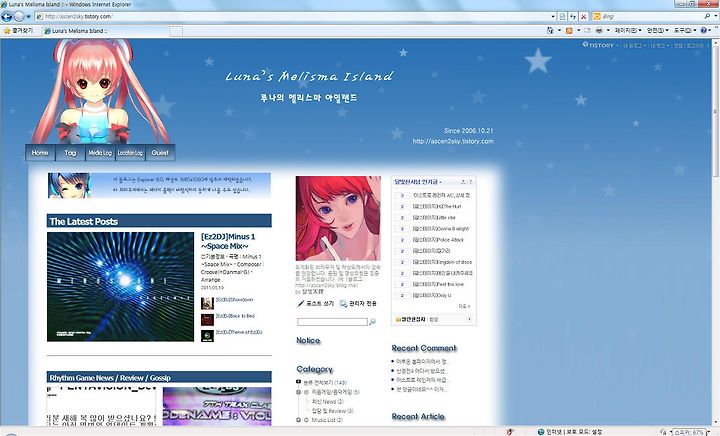Open the Print options dropdown arrow
Screen dimensions: 720x436
click(608, 31)
